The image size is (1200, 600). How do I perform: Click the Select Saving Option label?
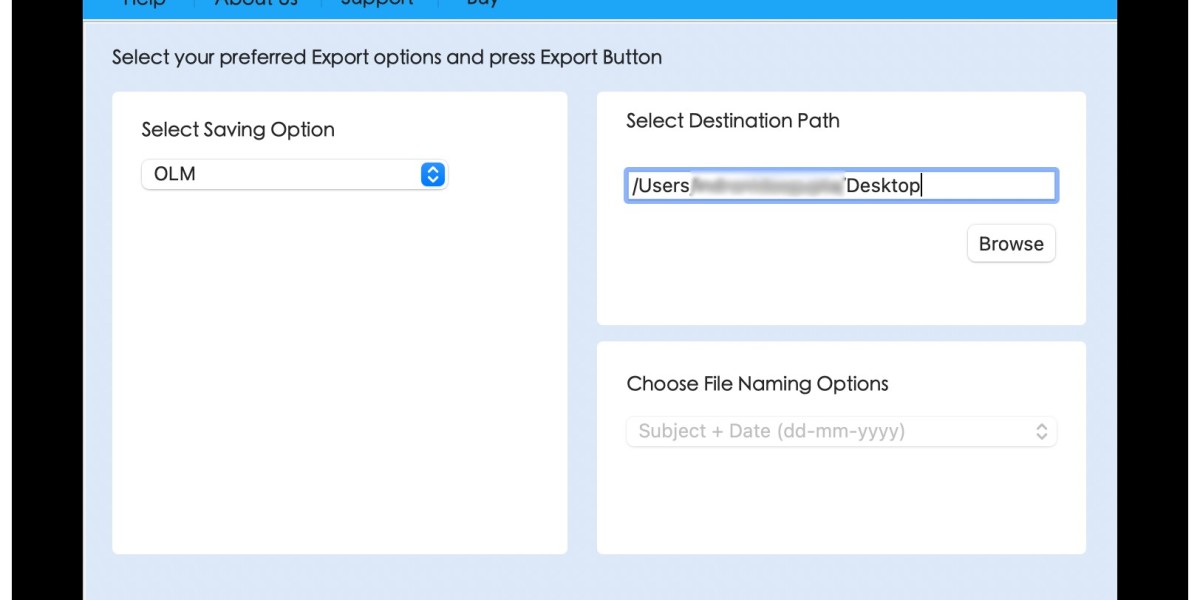tap(238, 130)
